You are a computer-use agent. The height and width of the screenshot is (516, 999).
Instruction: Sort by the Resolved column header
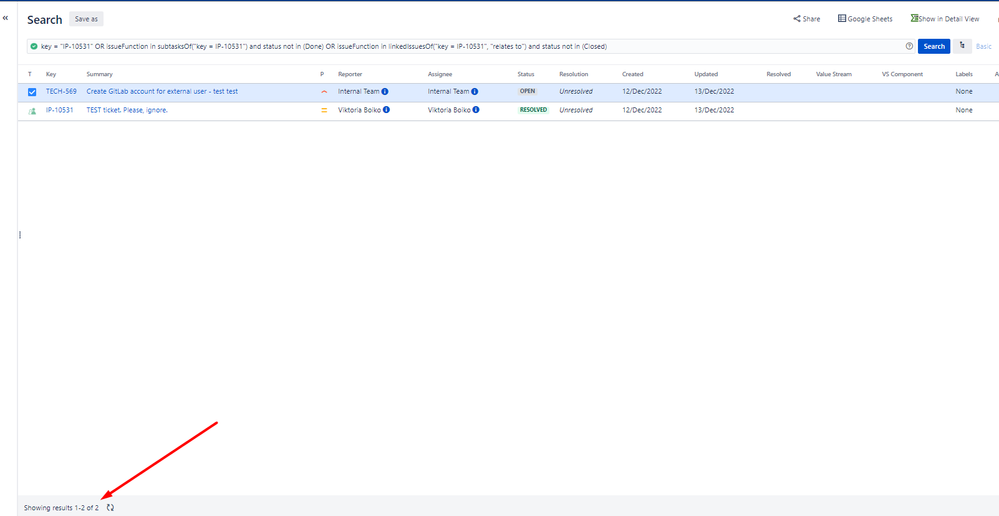(779, 75)
